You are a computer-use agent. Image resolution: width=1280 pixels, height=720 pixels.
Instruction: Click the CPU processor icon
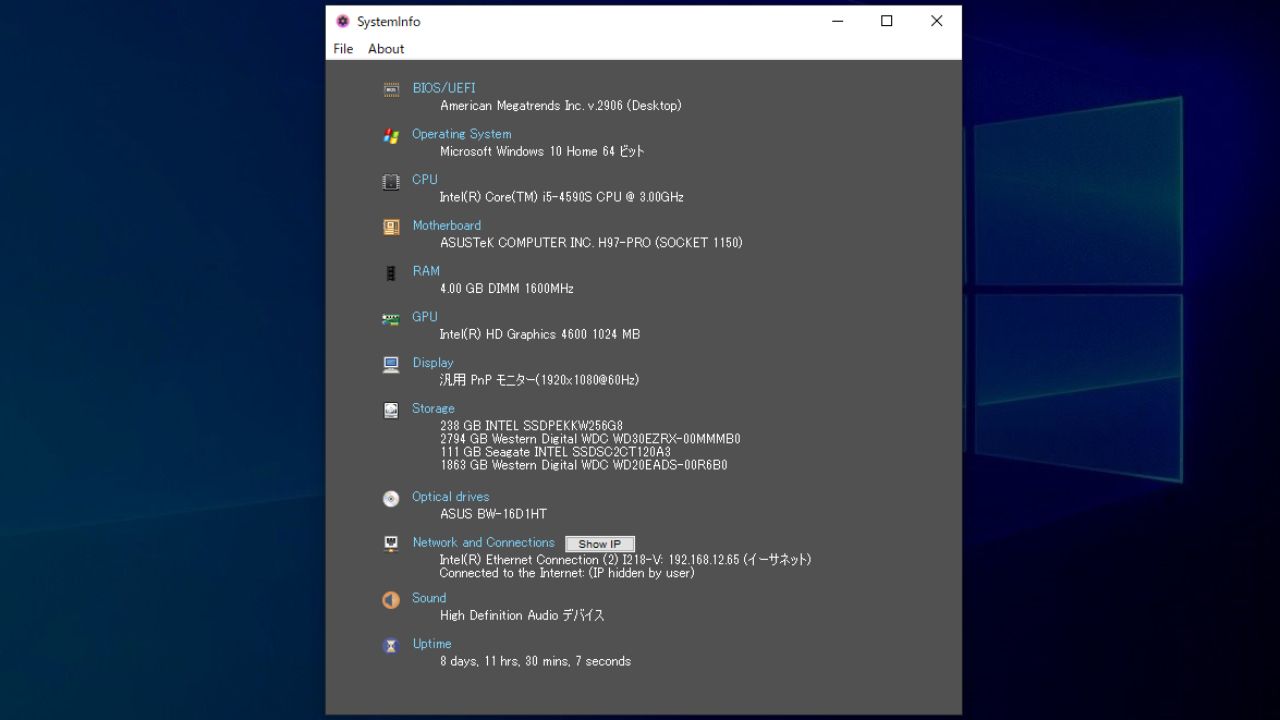[391, 182]
